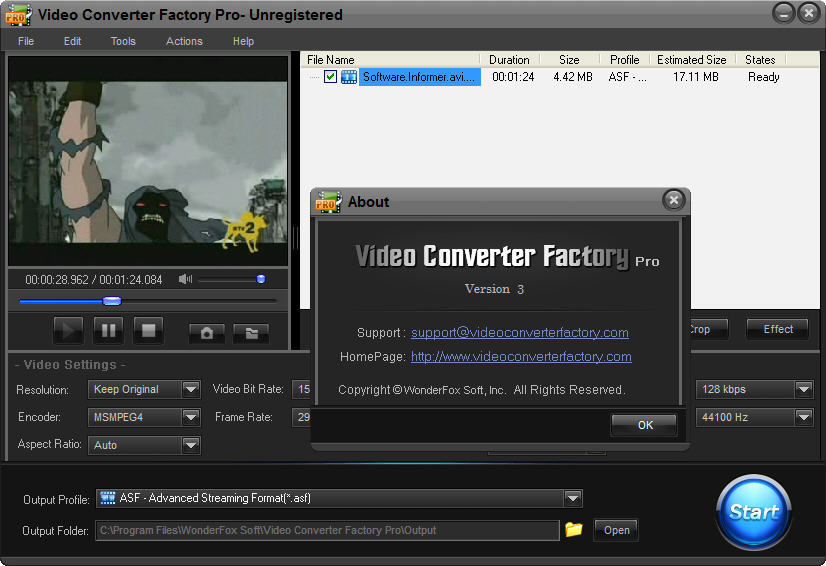This screenshot has height=566, width=826.
Task: Click the Open output folder button
Action: coord(616,530)
